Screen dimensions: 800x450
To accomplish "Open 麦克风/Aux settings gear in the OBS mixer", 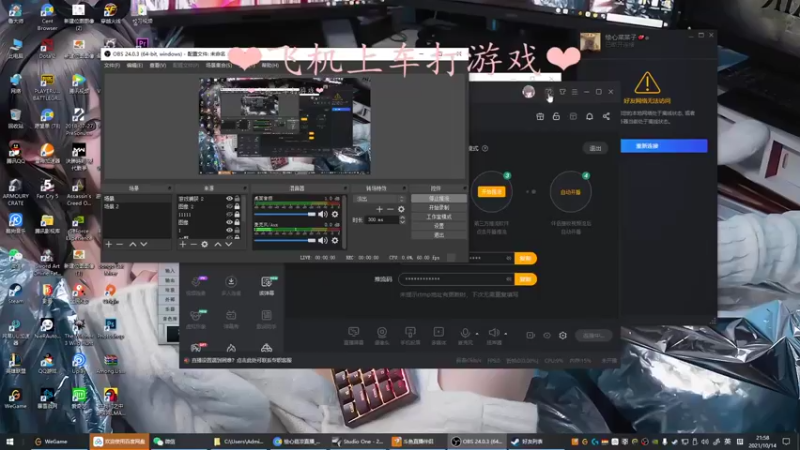I will pyautogui.click(x=335, y=240).
